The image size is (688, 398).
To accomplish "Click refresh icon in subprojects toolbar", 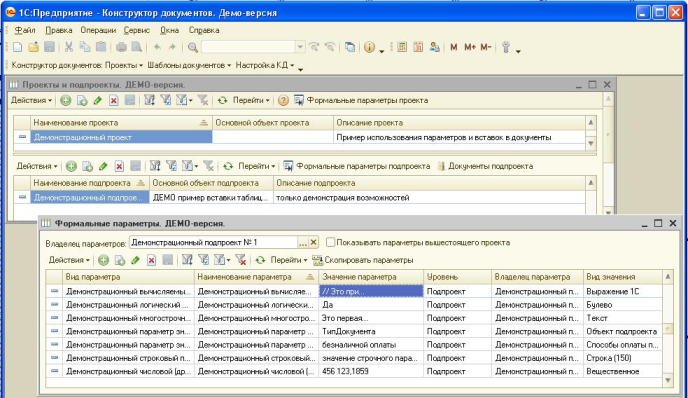I will pyautogui.click(x=228, y=166).
